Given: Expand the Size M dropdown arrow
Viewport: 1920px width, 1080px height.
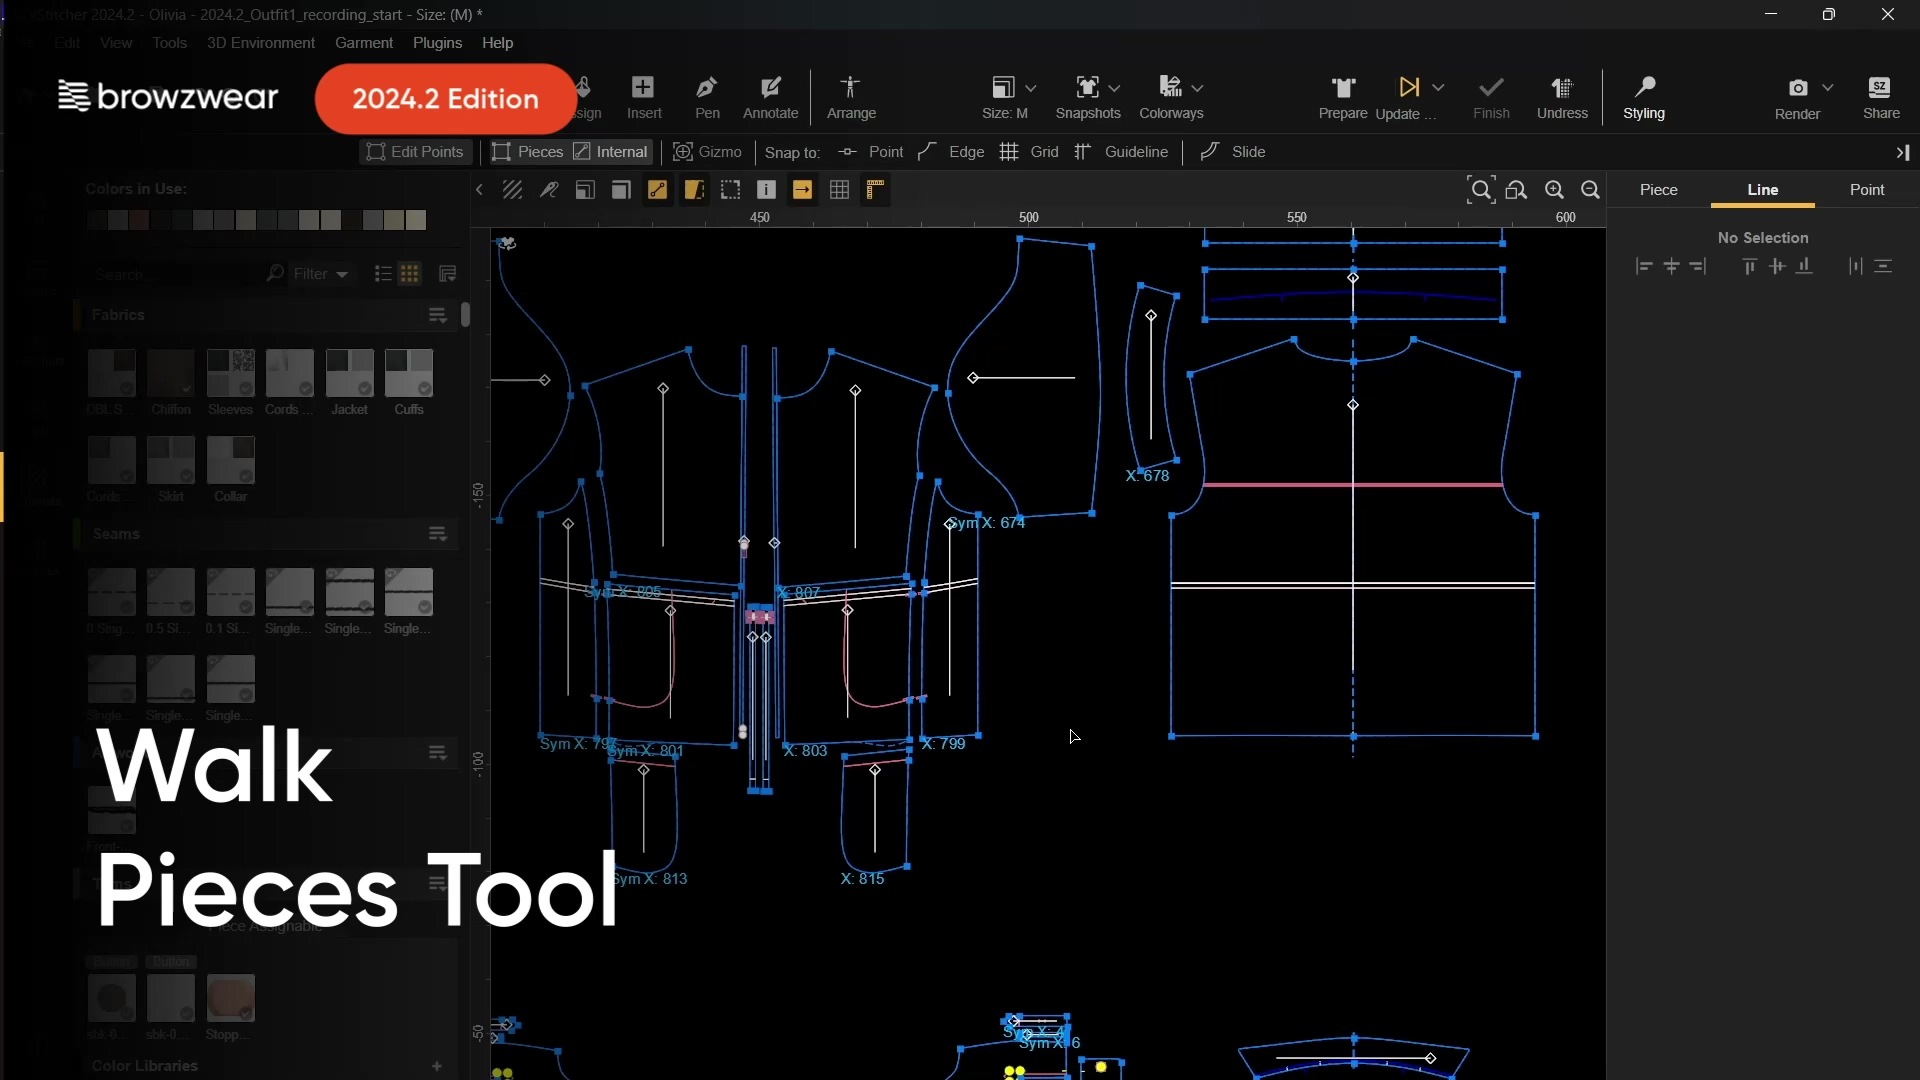Looking at the screenshot, I should (1031, 88).
